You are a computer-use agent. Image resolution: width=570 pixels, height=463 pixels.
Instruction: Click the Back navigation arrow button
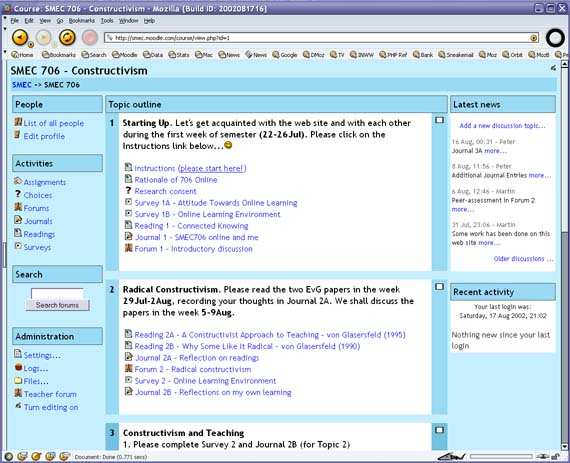point(20,37)
